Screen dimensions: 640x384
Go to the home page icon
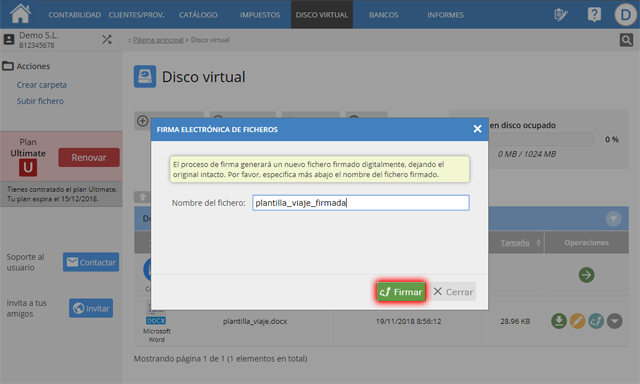(20, 14)
